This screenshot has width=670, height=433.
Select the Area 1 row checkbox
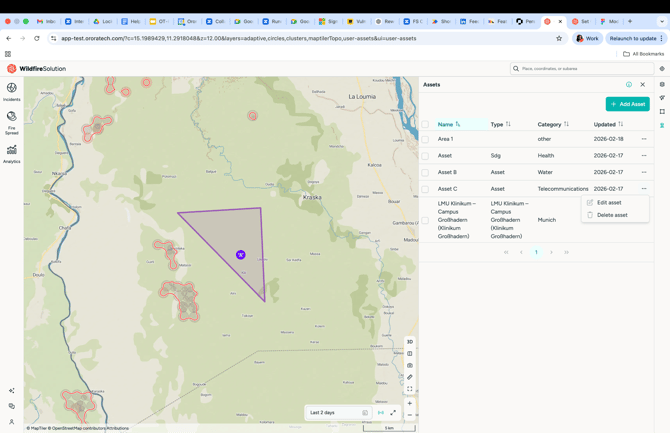[x=425, y=139]
